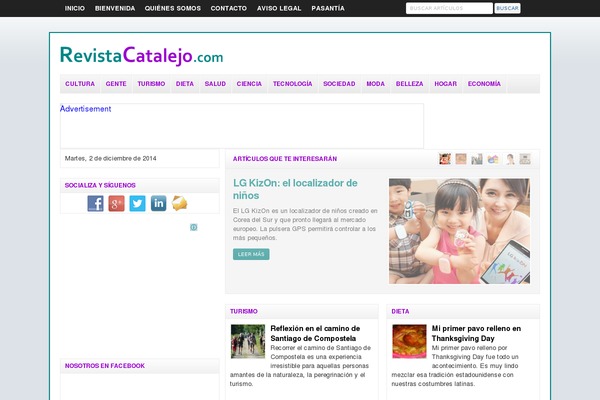Viewport: 600px width, 400px height.
Task: Open the Salud category tab
Action: click(x=215, y=83)
